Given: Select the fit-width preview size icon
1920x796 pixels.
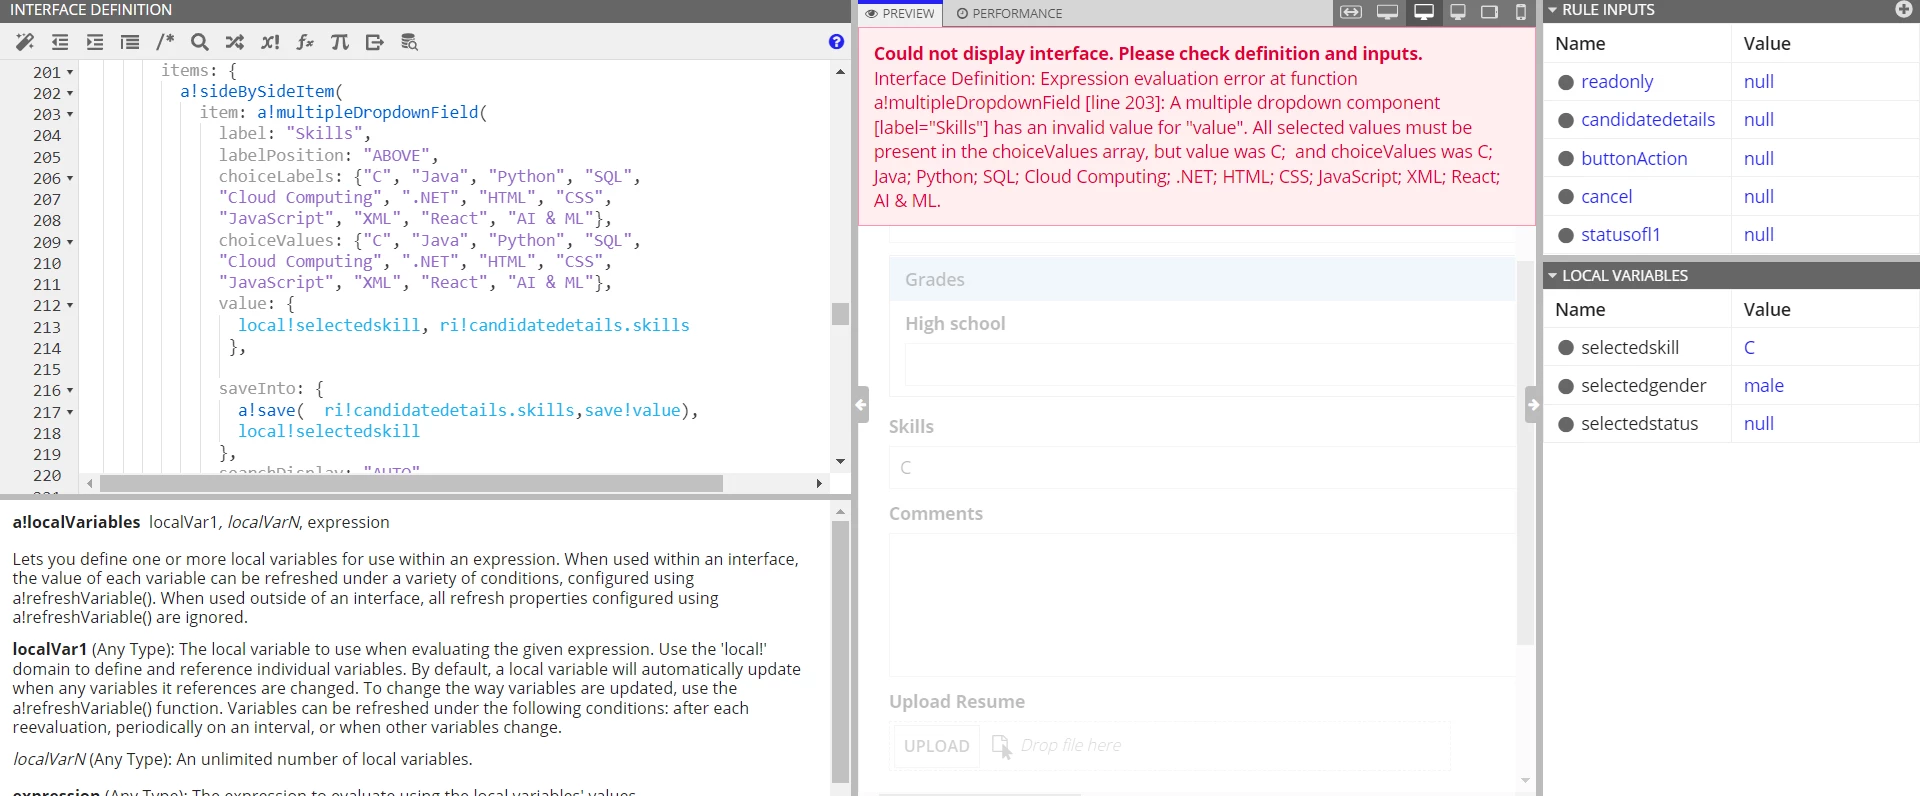Looking at the screenshot, I should click(x=1351, y=12).
